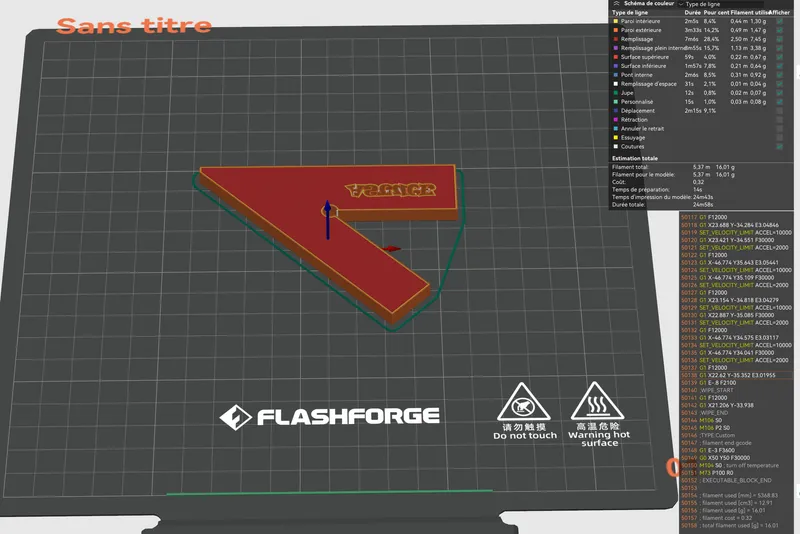Select G-code line 50150 M104 turn off temperature
The image size is (800, 534).
[736, 466]
